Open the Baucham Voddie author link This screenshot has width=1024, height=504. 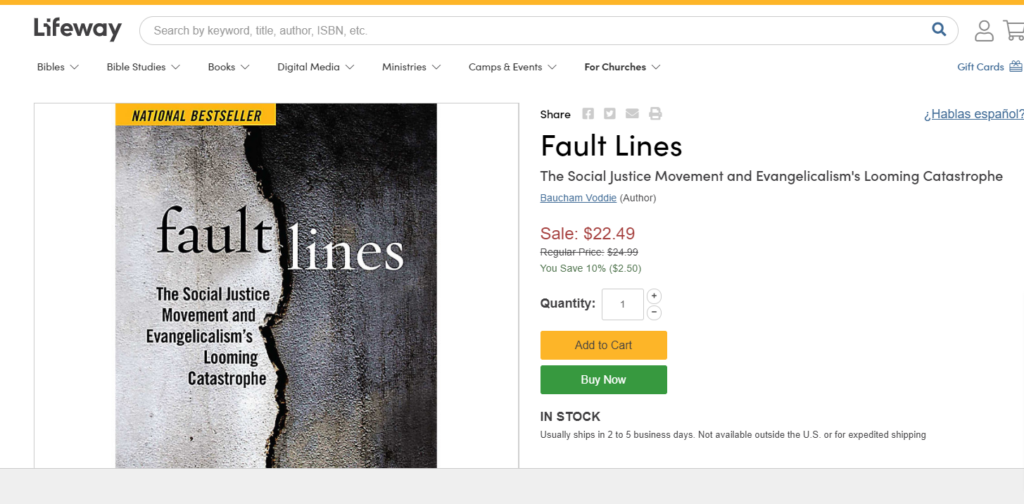[578, 198]
